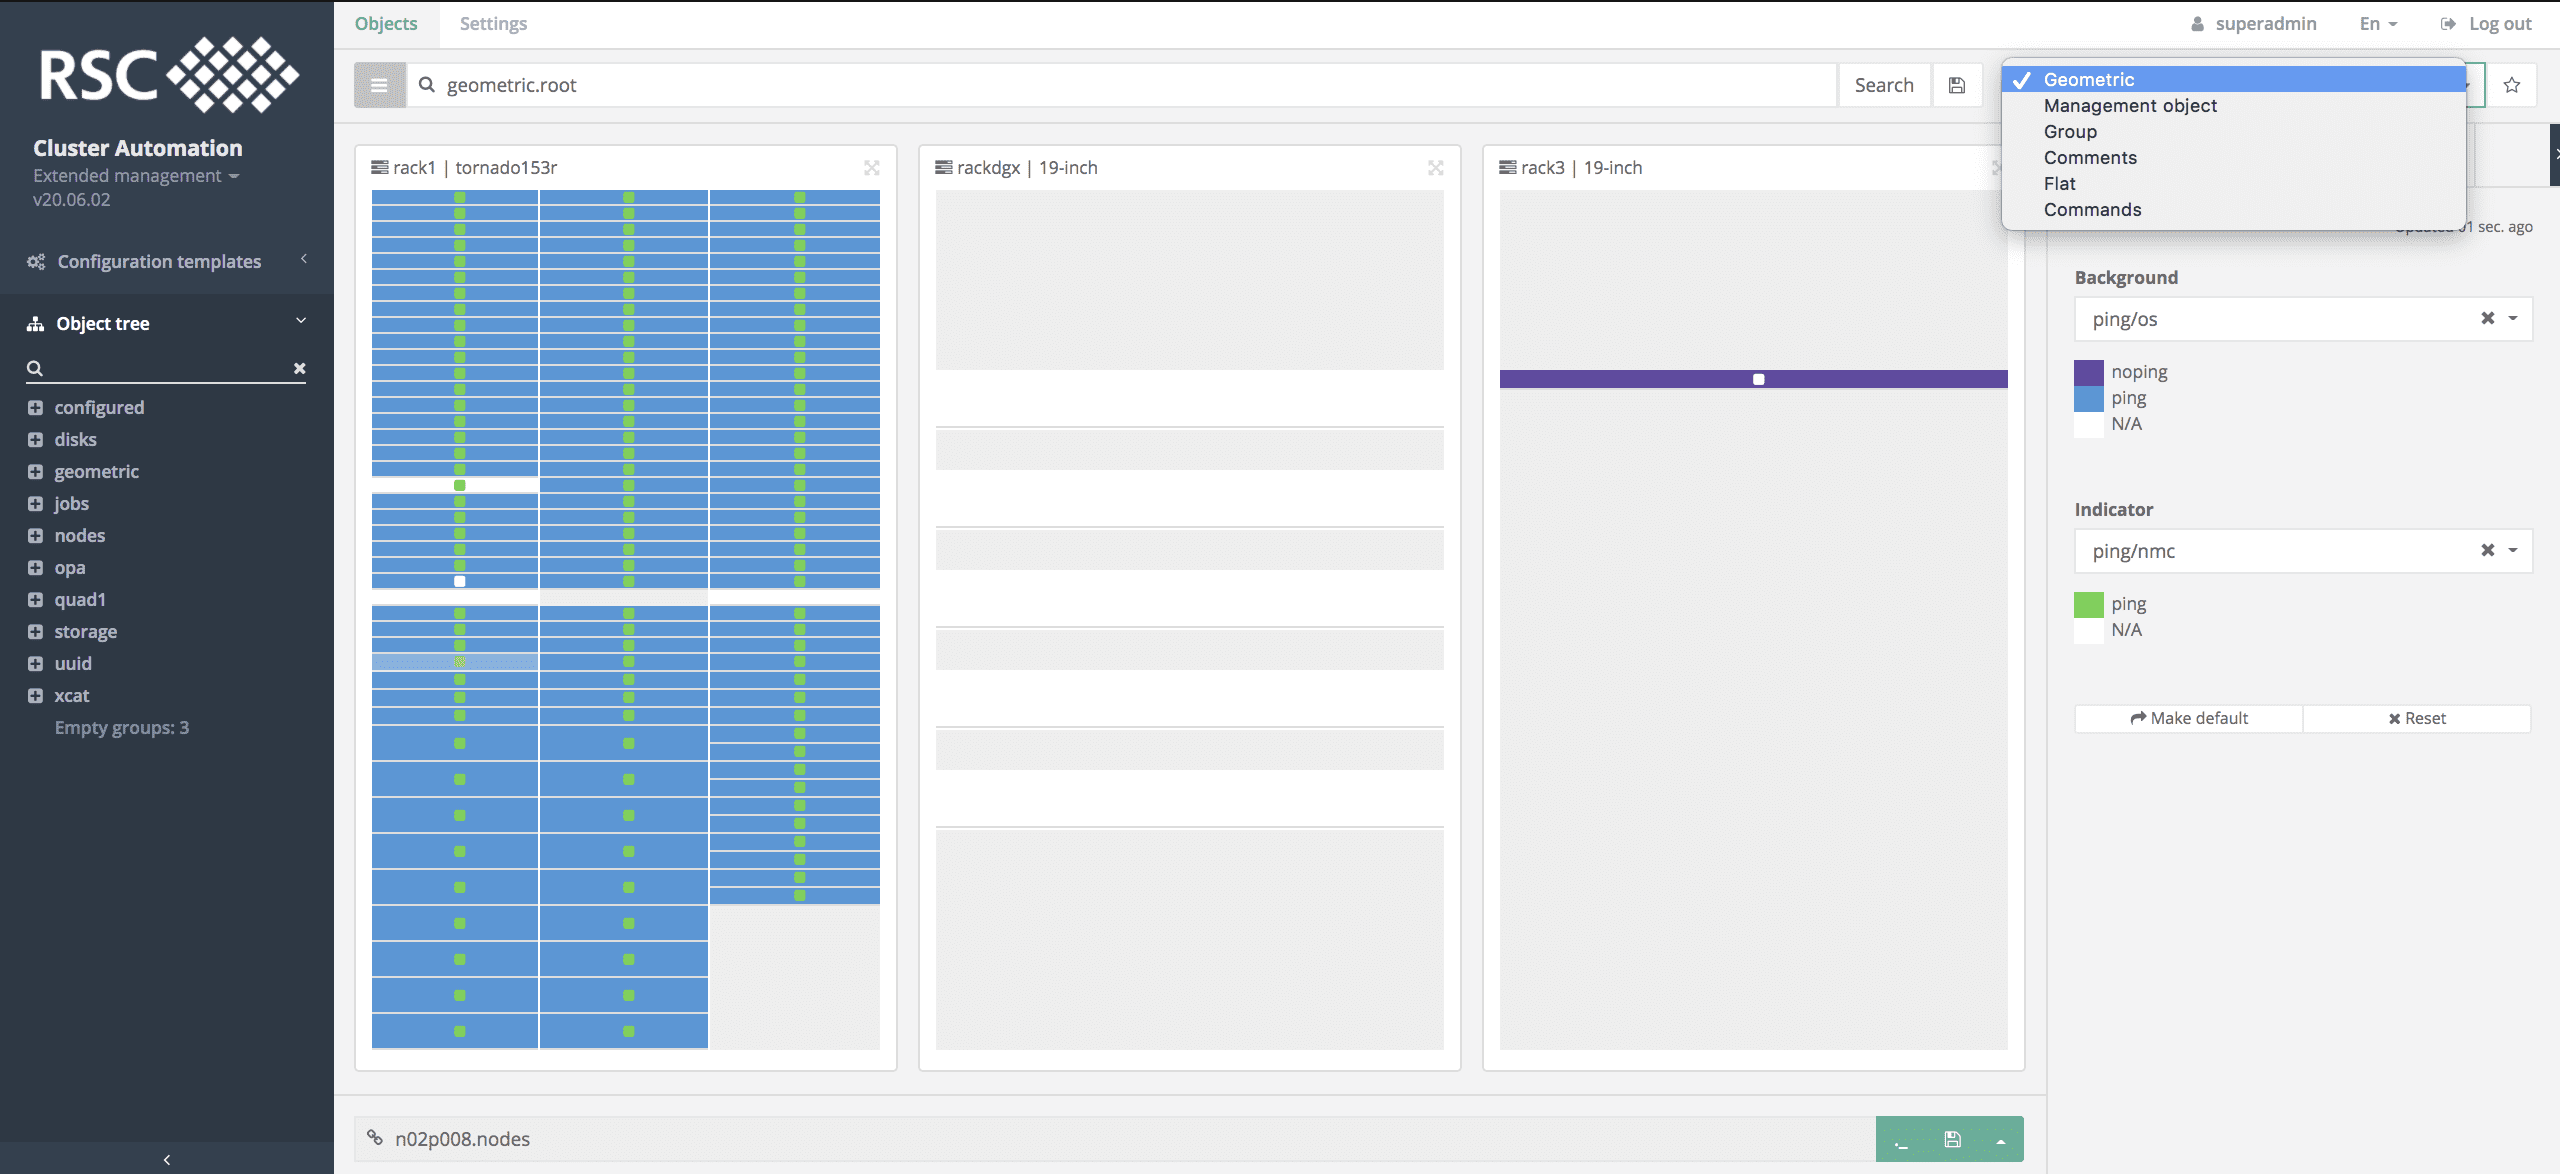
Task: Open the En language dropdown
Action: (2377, 24)
